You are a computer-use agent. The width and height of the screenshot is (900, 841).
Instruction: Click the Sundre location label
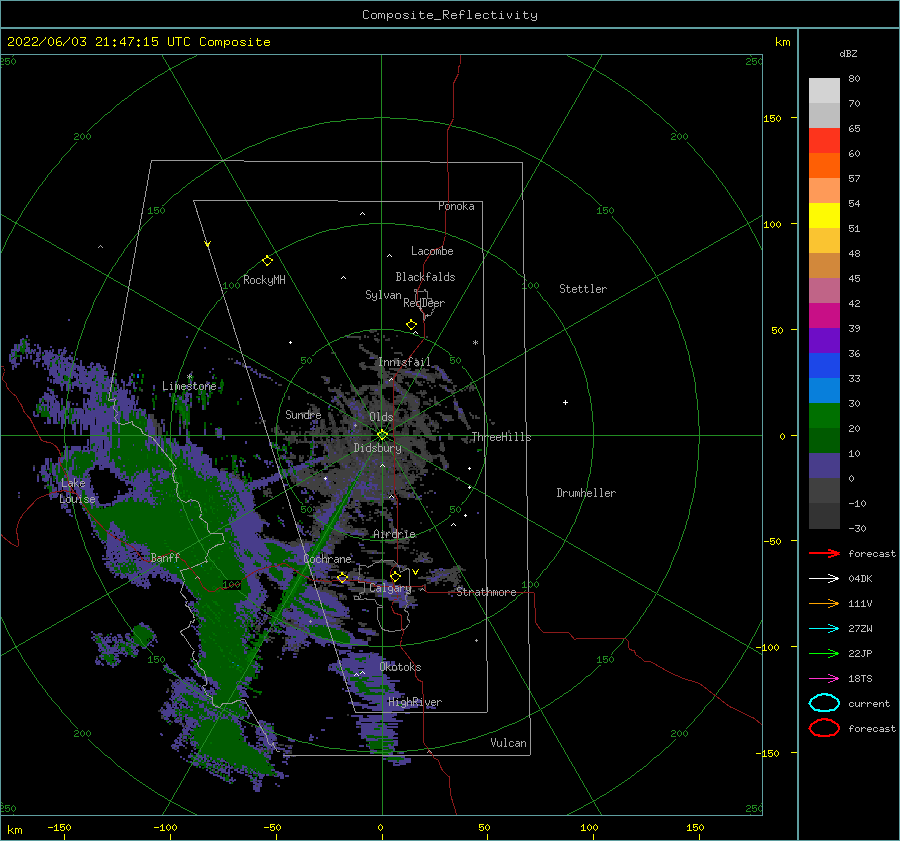(x=303, y=414)
